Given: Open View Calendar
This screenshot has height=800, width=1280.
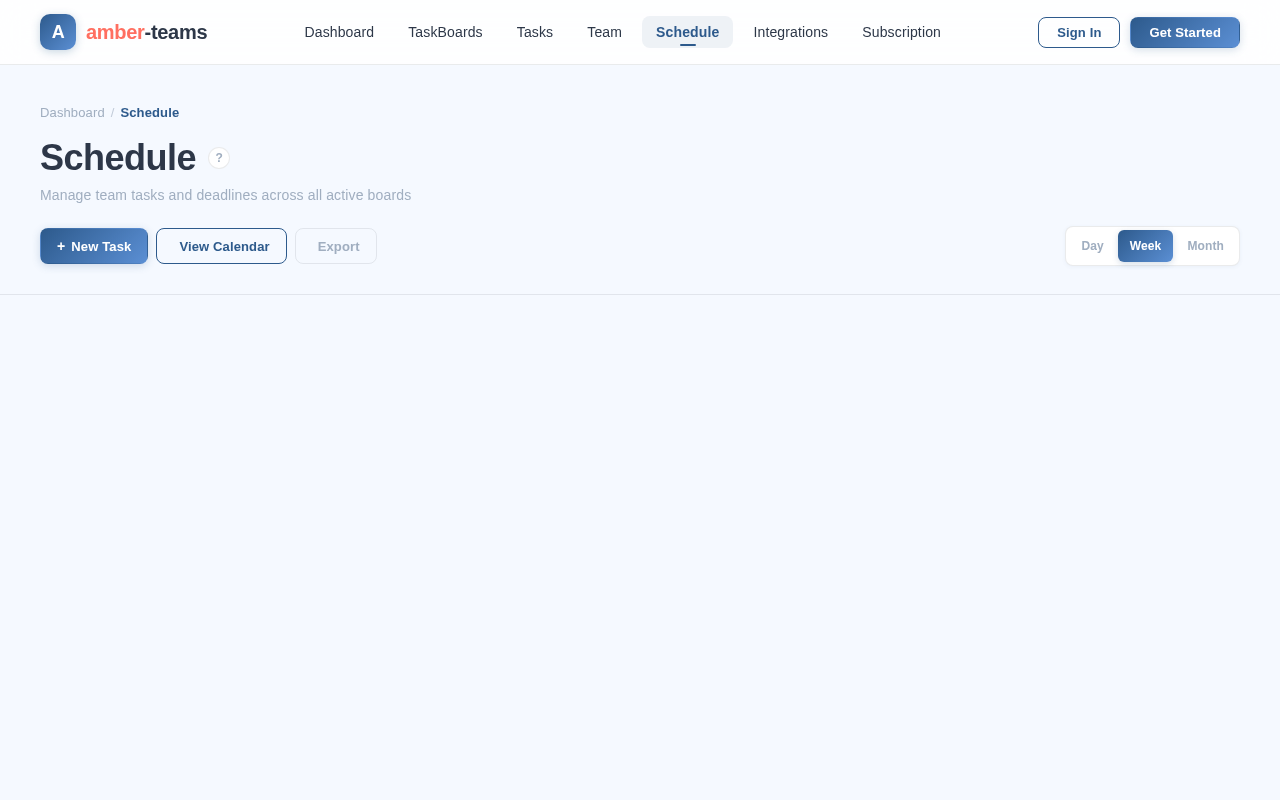Looking at the screenshot, I should coord(221,246).
